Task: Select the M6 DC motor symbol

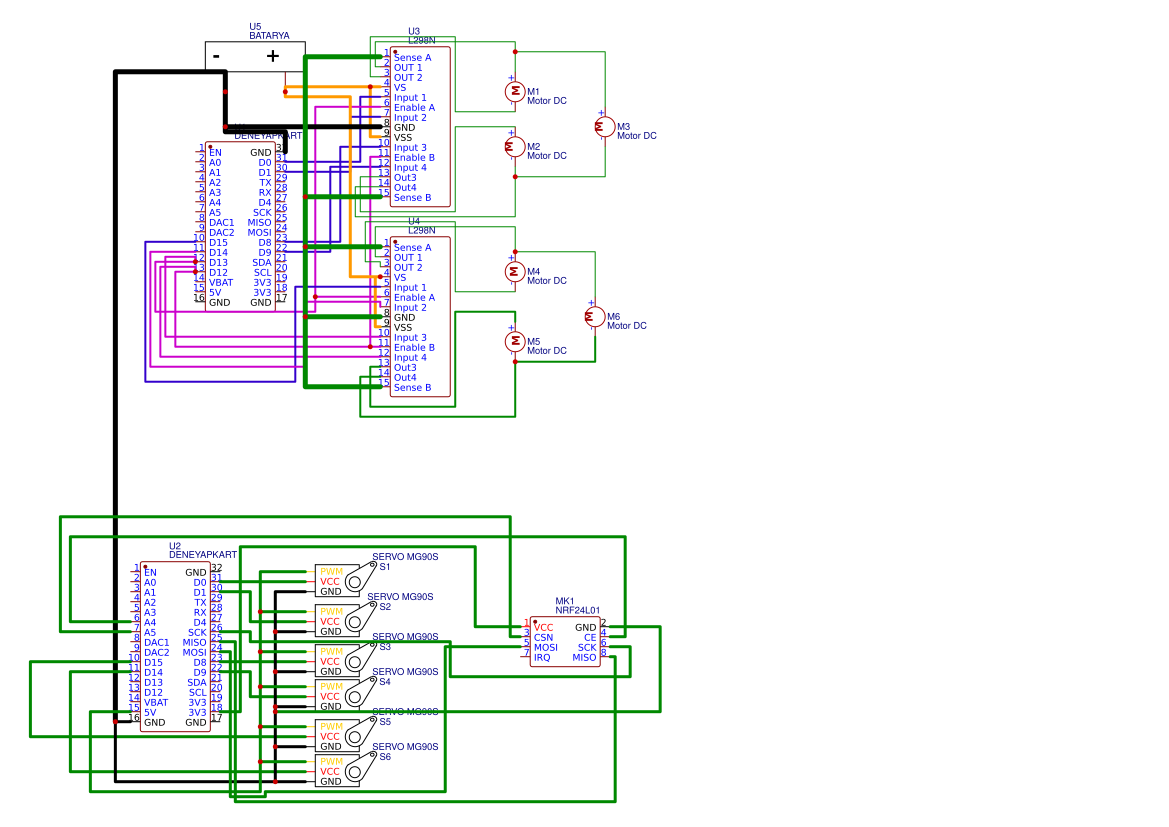Action: tap(594, 317)
